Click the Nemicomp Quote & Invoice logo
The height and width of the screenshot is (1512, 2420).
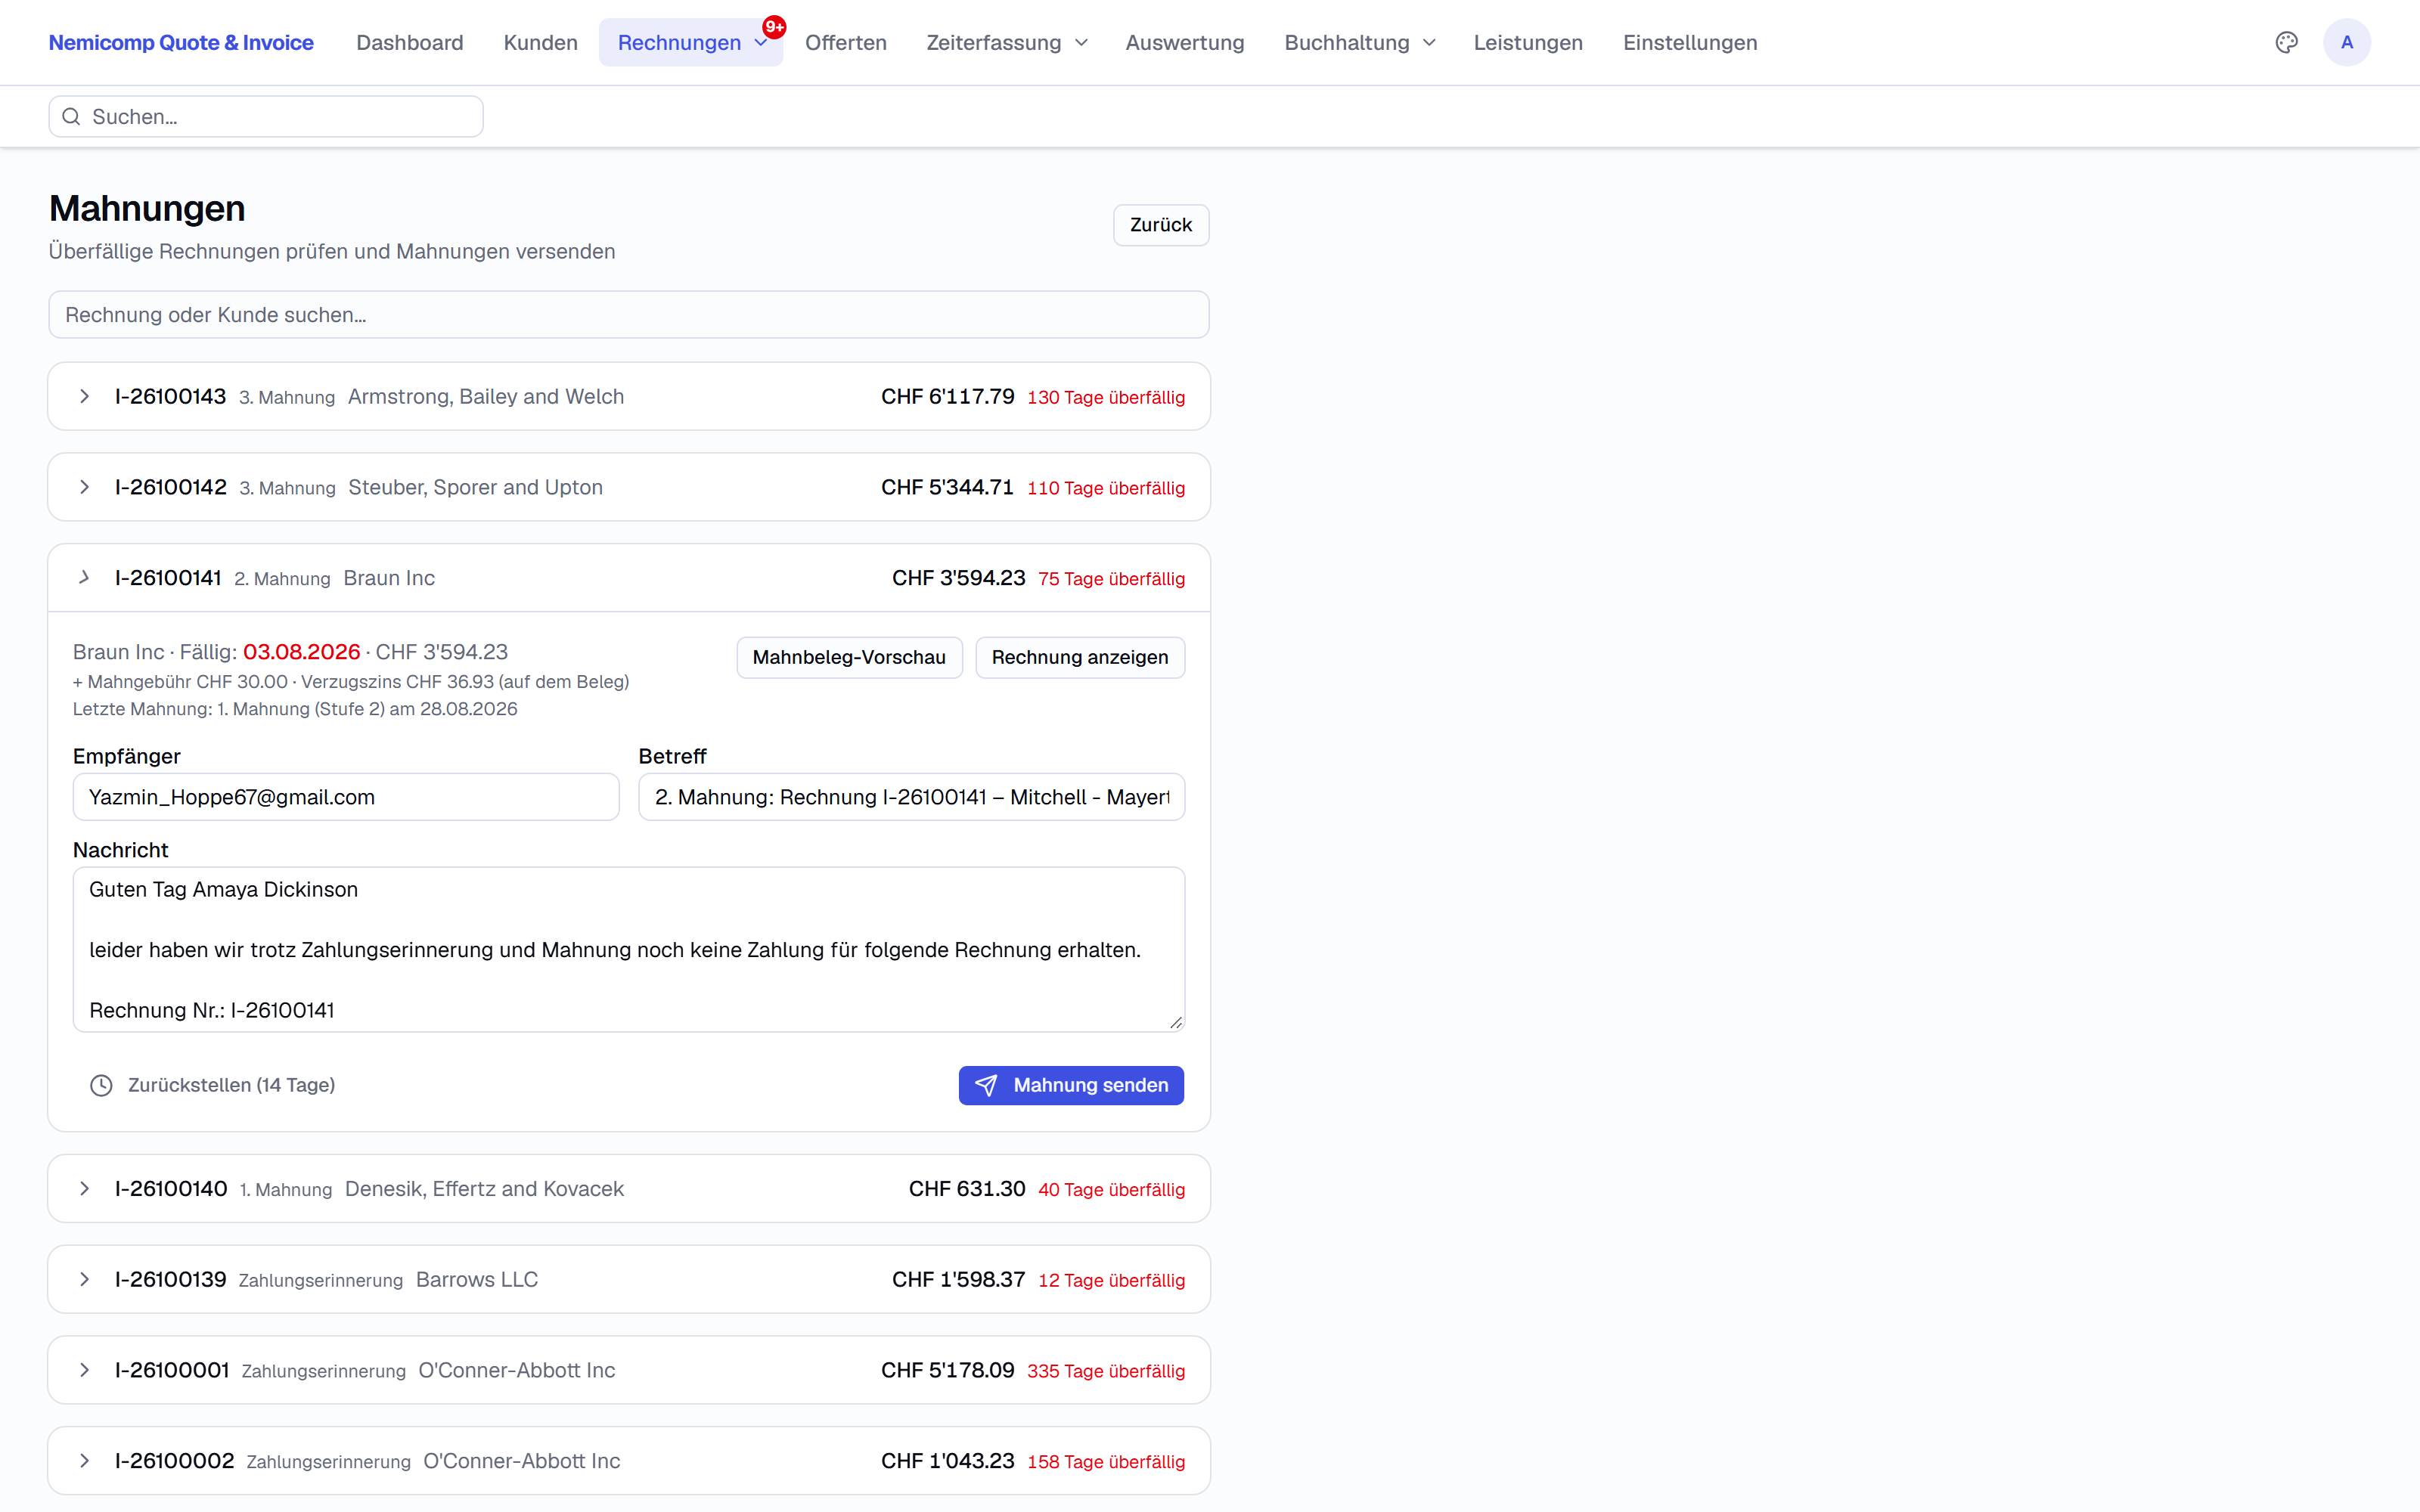pos(181,42)
